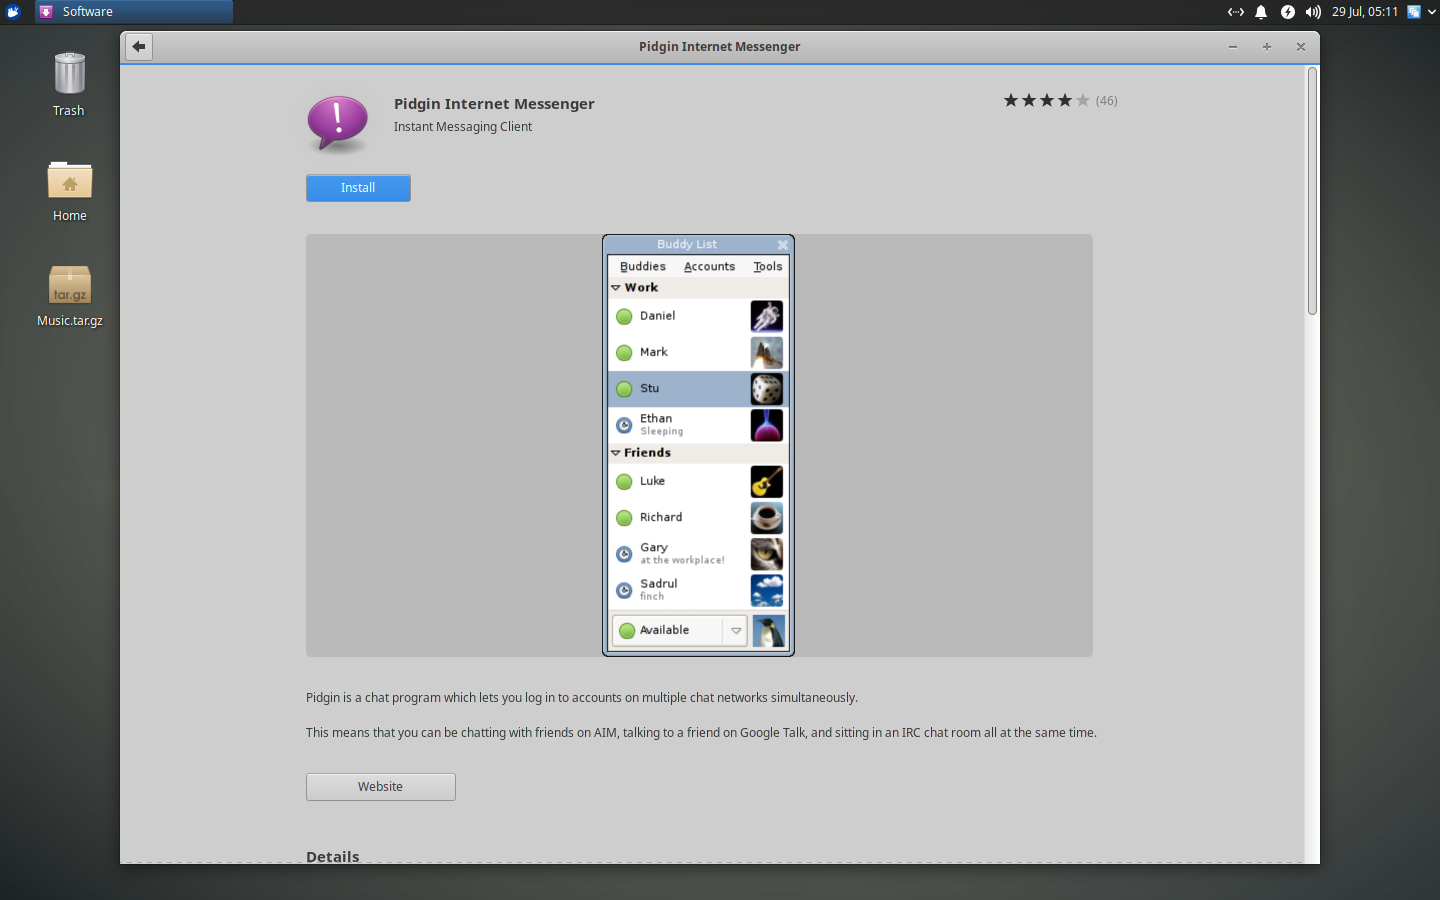Open the Pidgin Website
Screen dimensions: 1440x900
point(380,787)
